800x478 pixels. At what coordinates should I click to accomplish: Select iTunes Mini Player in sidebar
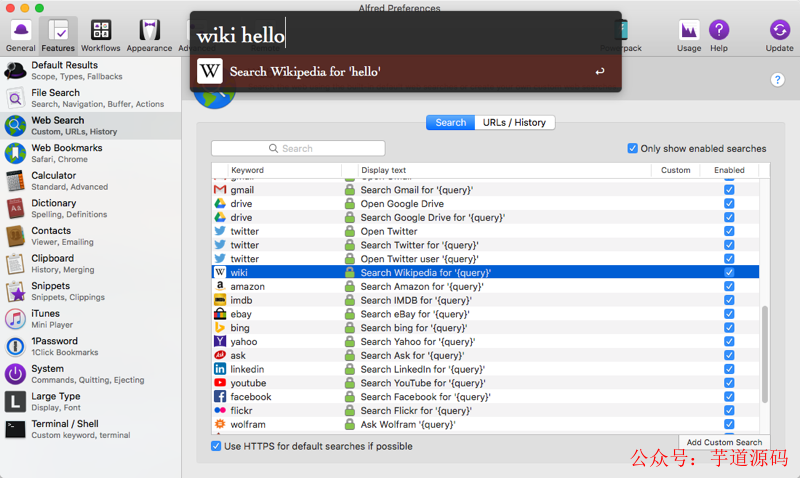91,318
